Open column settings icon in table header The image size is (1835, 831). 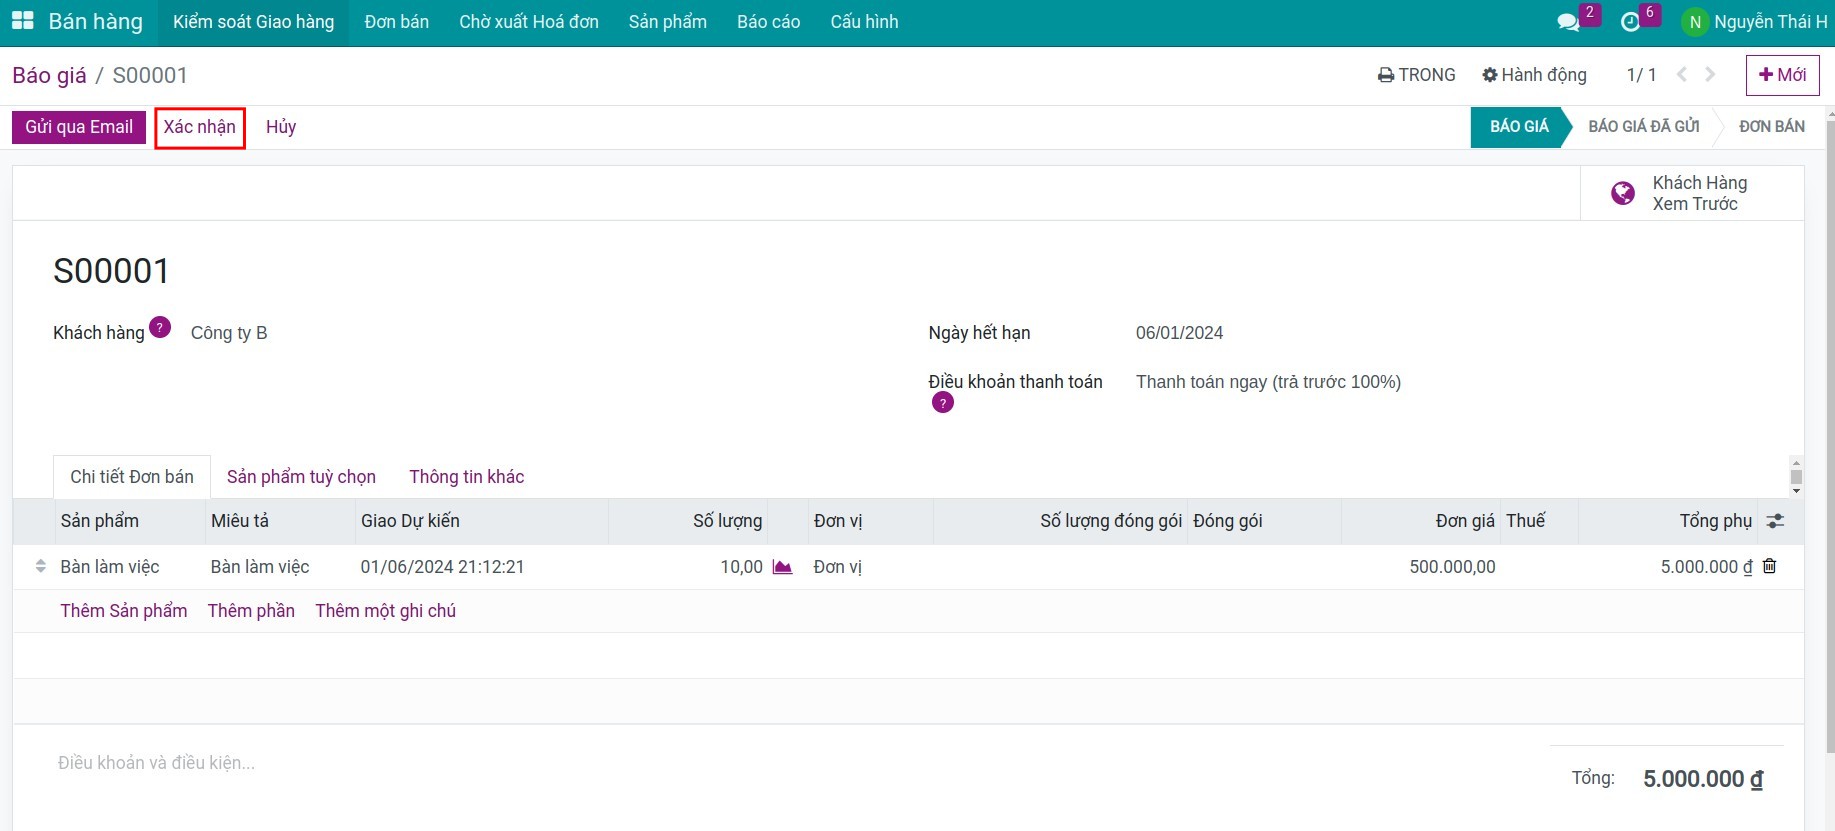pos(1775,521)
